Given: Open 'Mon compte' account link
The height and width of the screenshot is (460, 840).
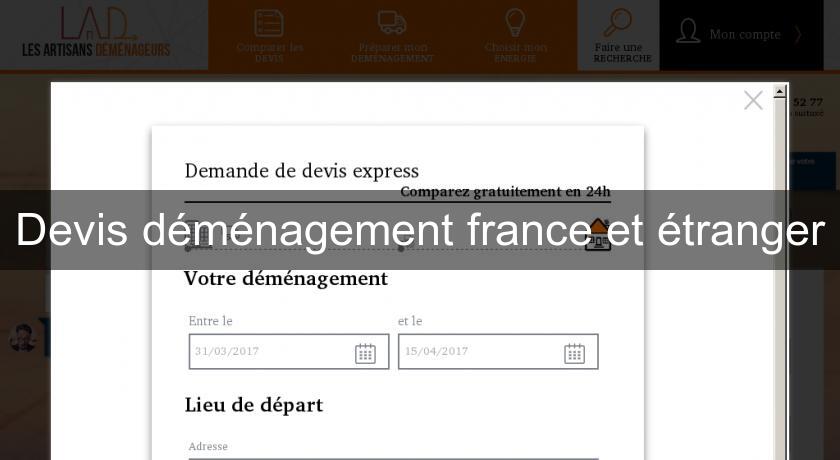Looking at the screenshot, I should coord(744,34).
